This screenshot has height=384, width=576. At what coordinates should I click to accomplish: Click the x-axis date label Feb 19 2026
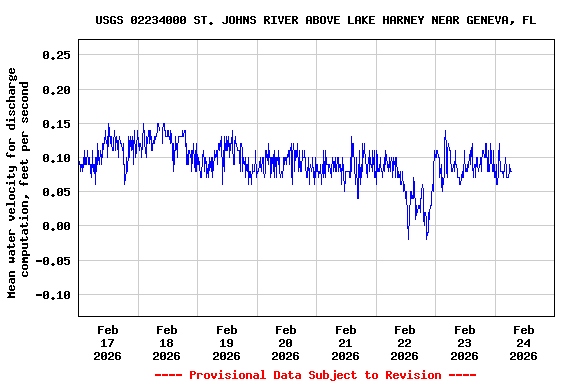226,343
